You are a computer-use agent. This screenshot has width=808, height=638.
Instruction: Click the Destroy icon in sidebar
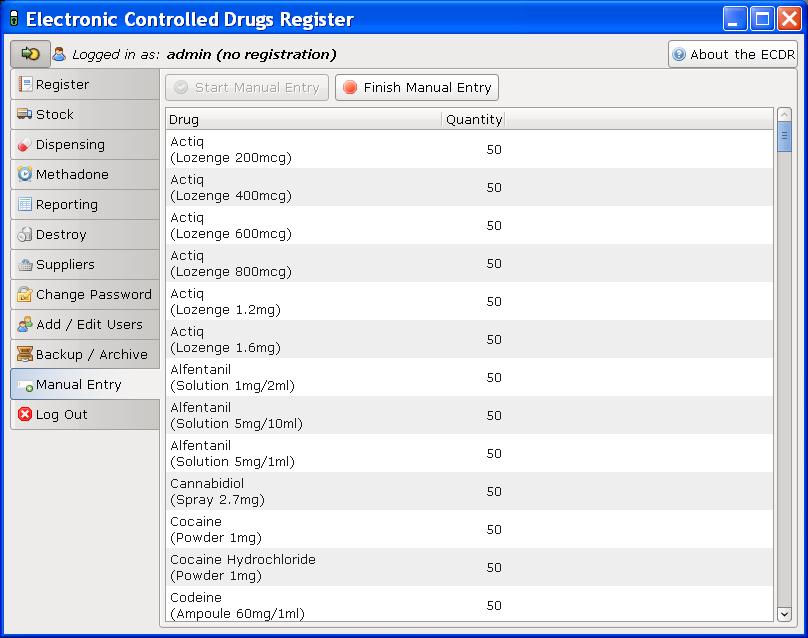click(25, 235)
